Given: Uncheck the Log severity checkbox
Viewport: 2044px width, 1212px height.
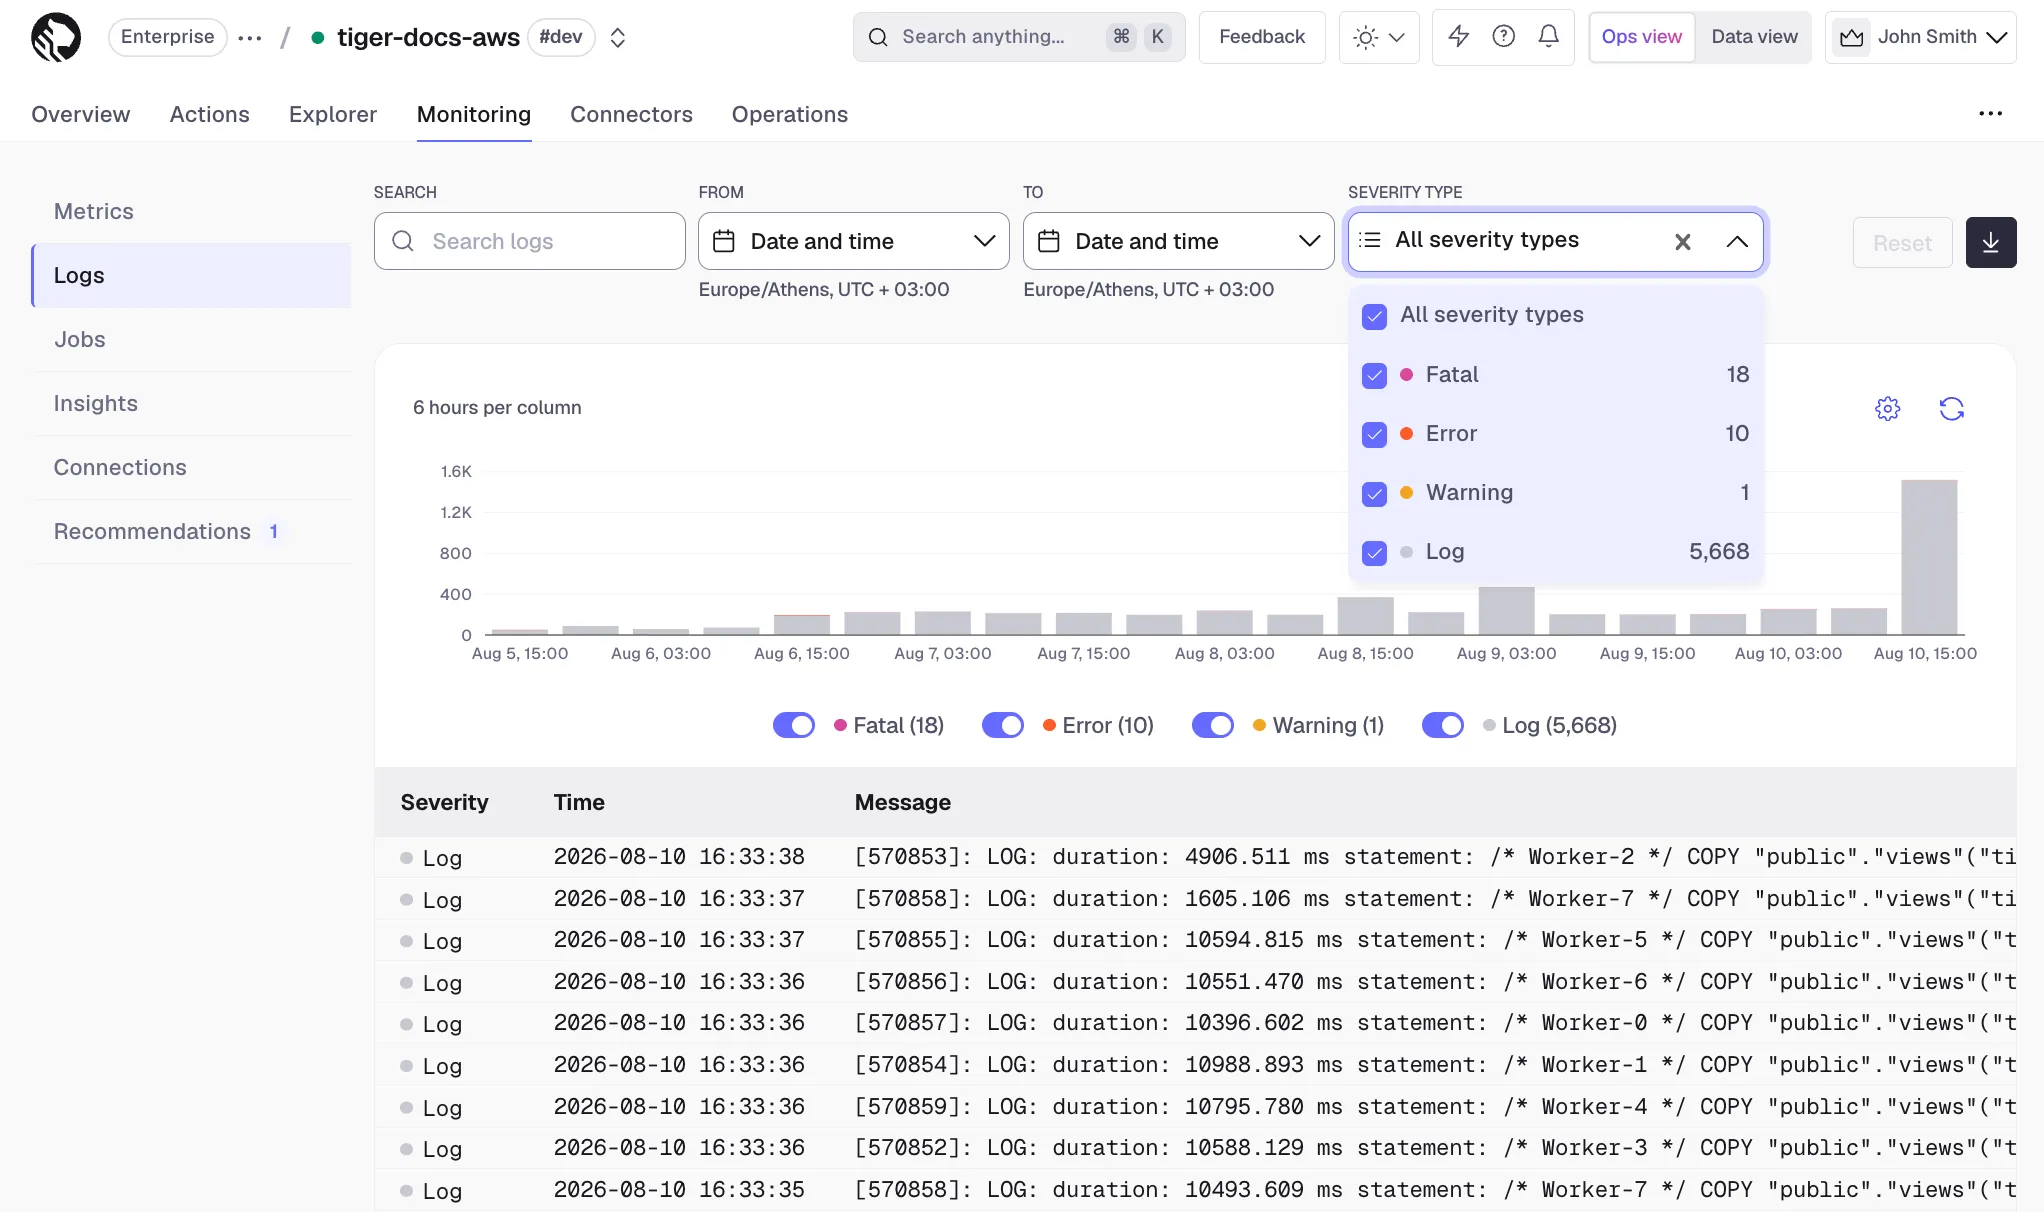Looking at the screenshot, I should [1375, 553].
